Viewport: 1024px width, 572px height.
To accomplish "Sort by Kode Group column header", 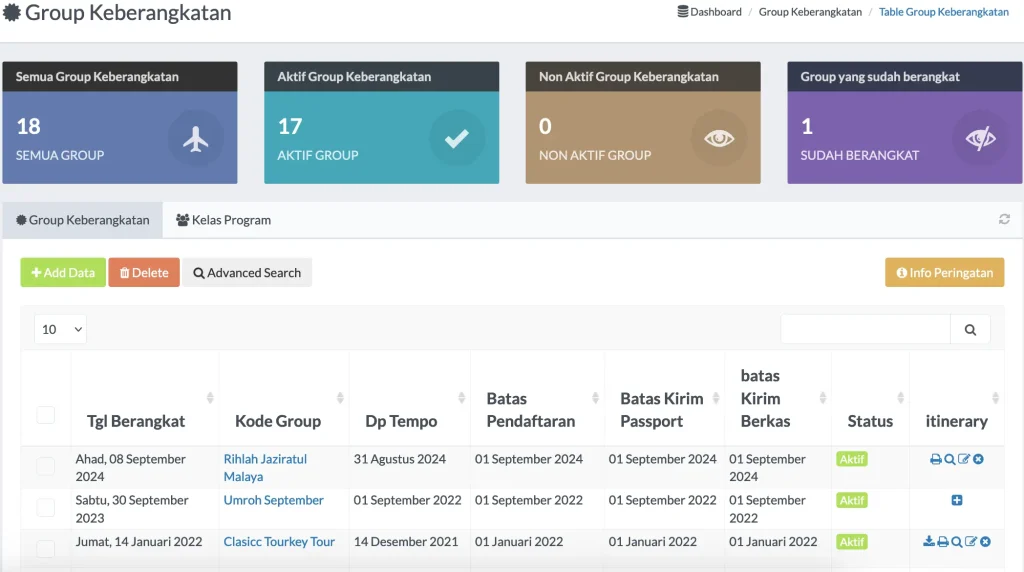I will [278, 421].
